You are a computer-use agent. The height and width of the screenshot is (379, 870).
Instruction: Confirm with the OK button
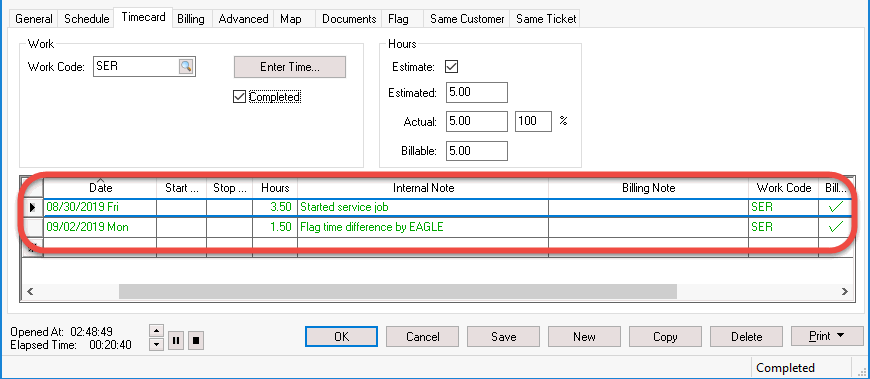[341, 336]
